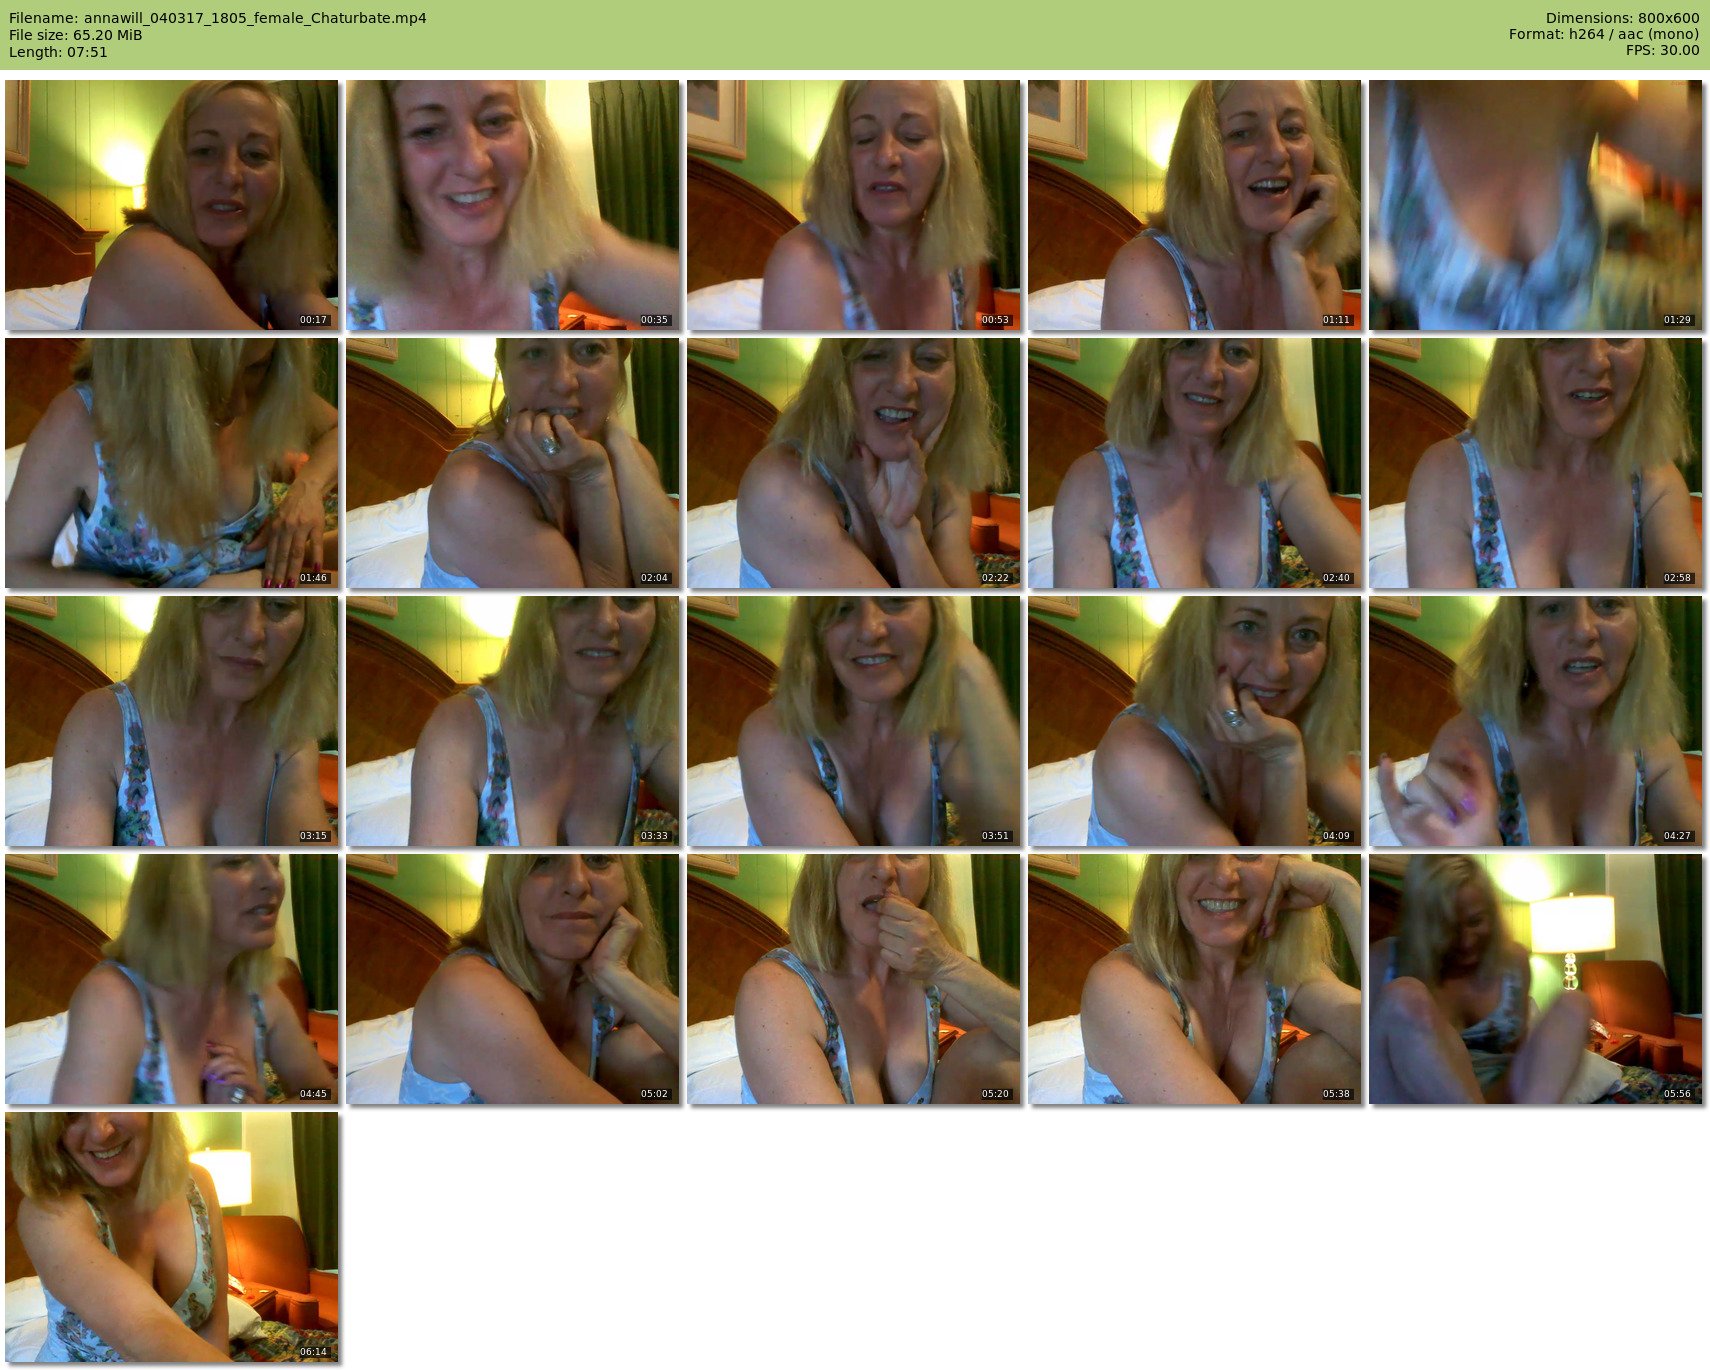Select the last thumbnail at 06:14

point(171,1237)
